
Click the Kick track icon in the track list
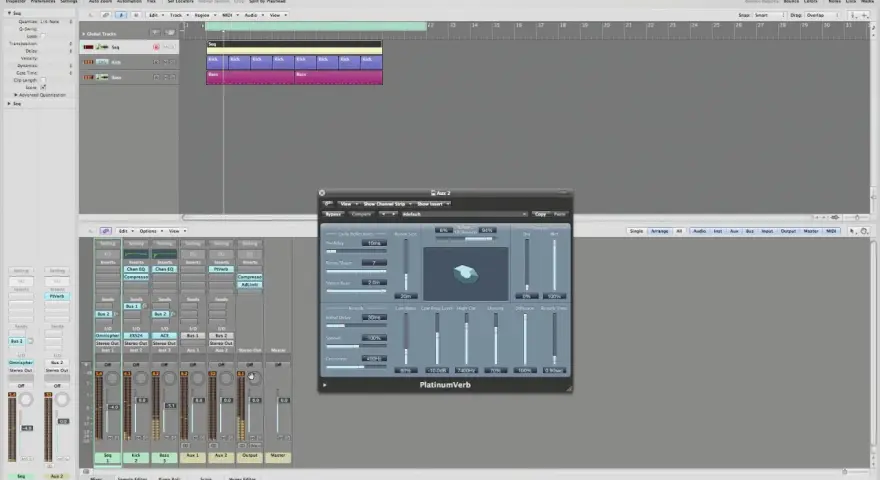point(102,62)
